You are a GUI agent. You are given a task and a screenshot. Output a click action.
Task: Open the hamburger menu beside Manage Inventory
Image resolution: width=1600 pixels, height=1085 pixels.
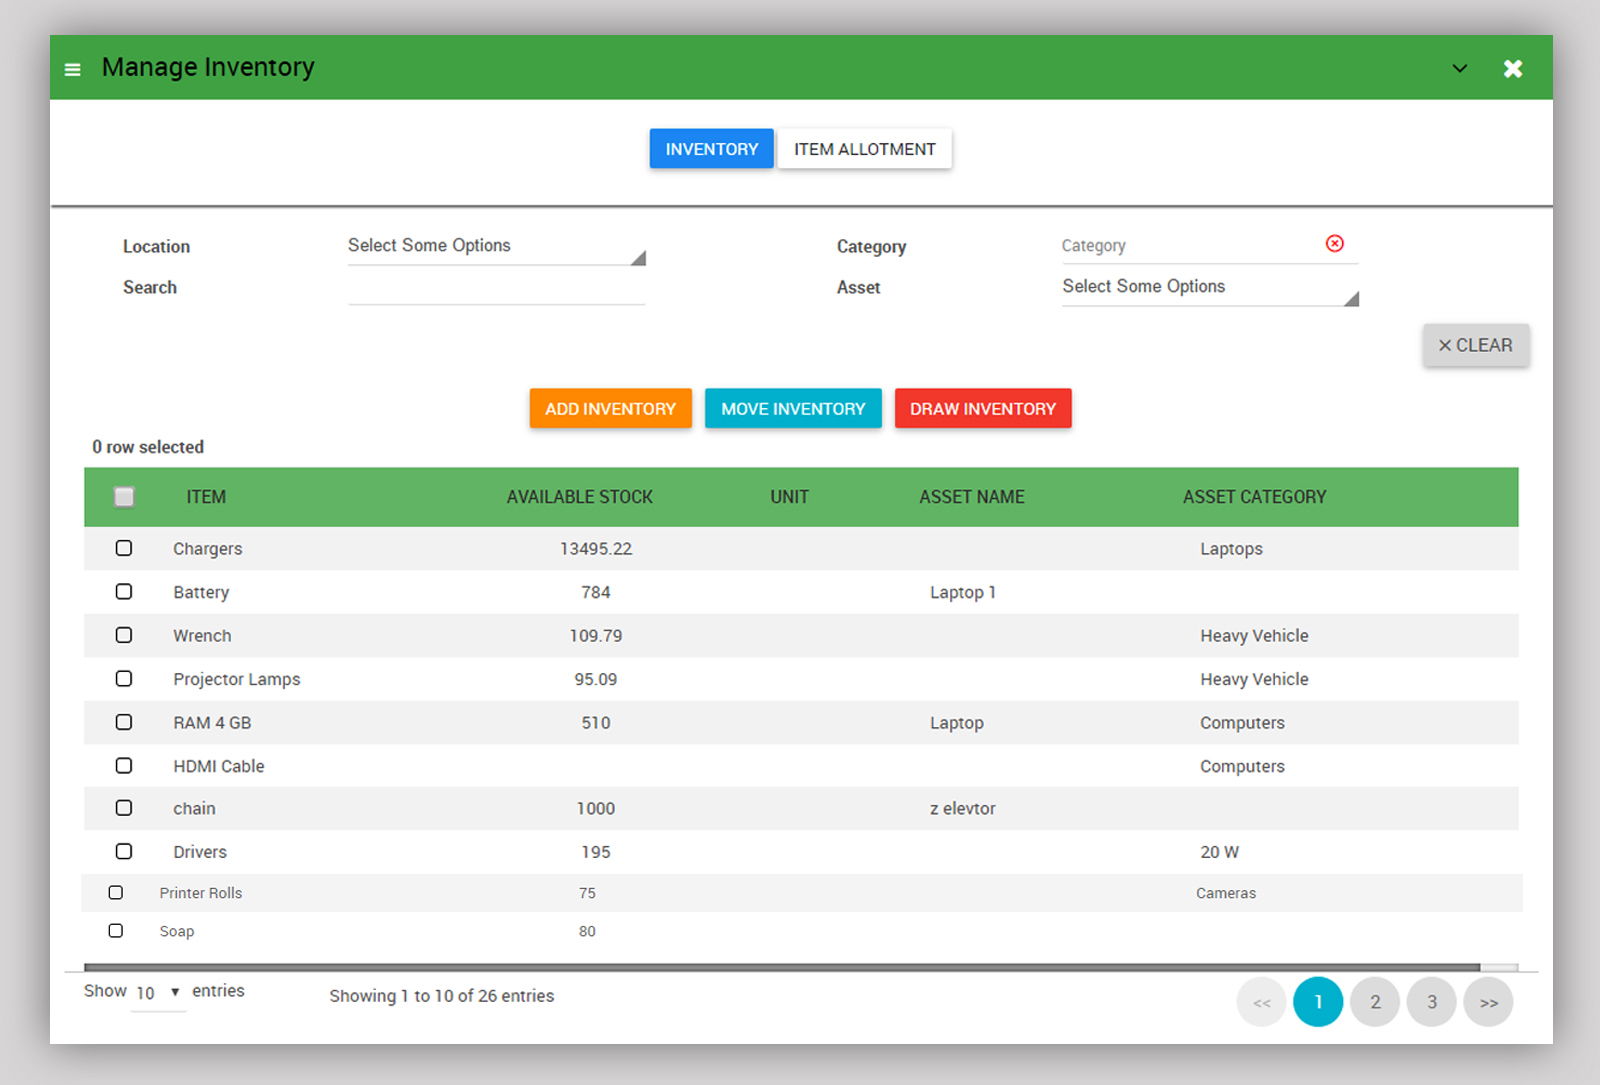72,69
